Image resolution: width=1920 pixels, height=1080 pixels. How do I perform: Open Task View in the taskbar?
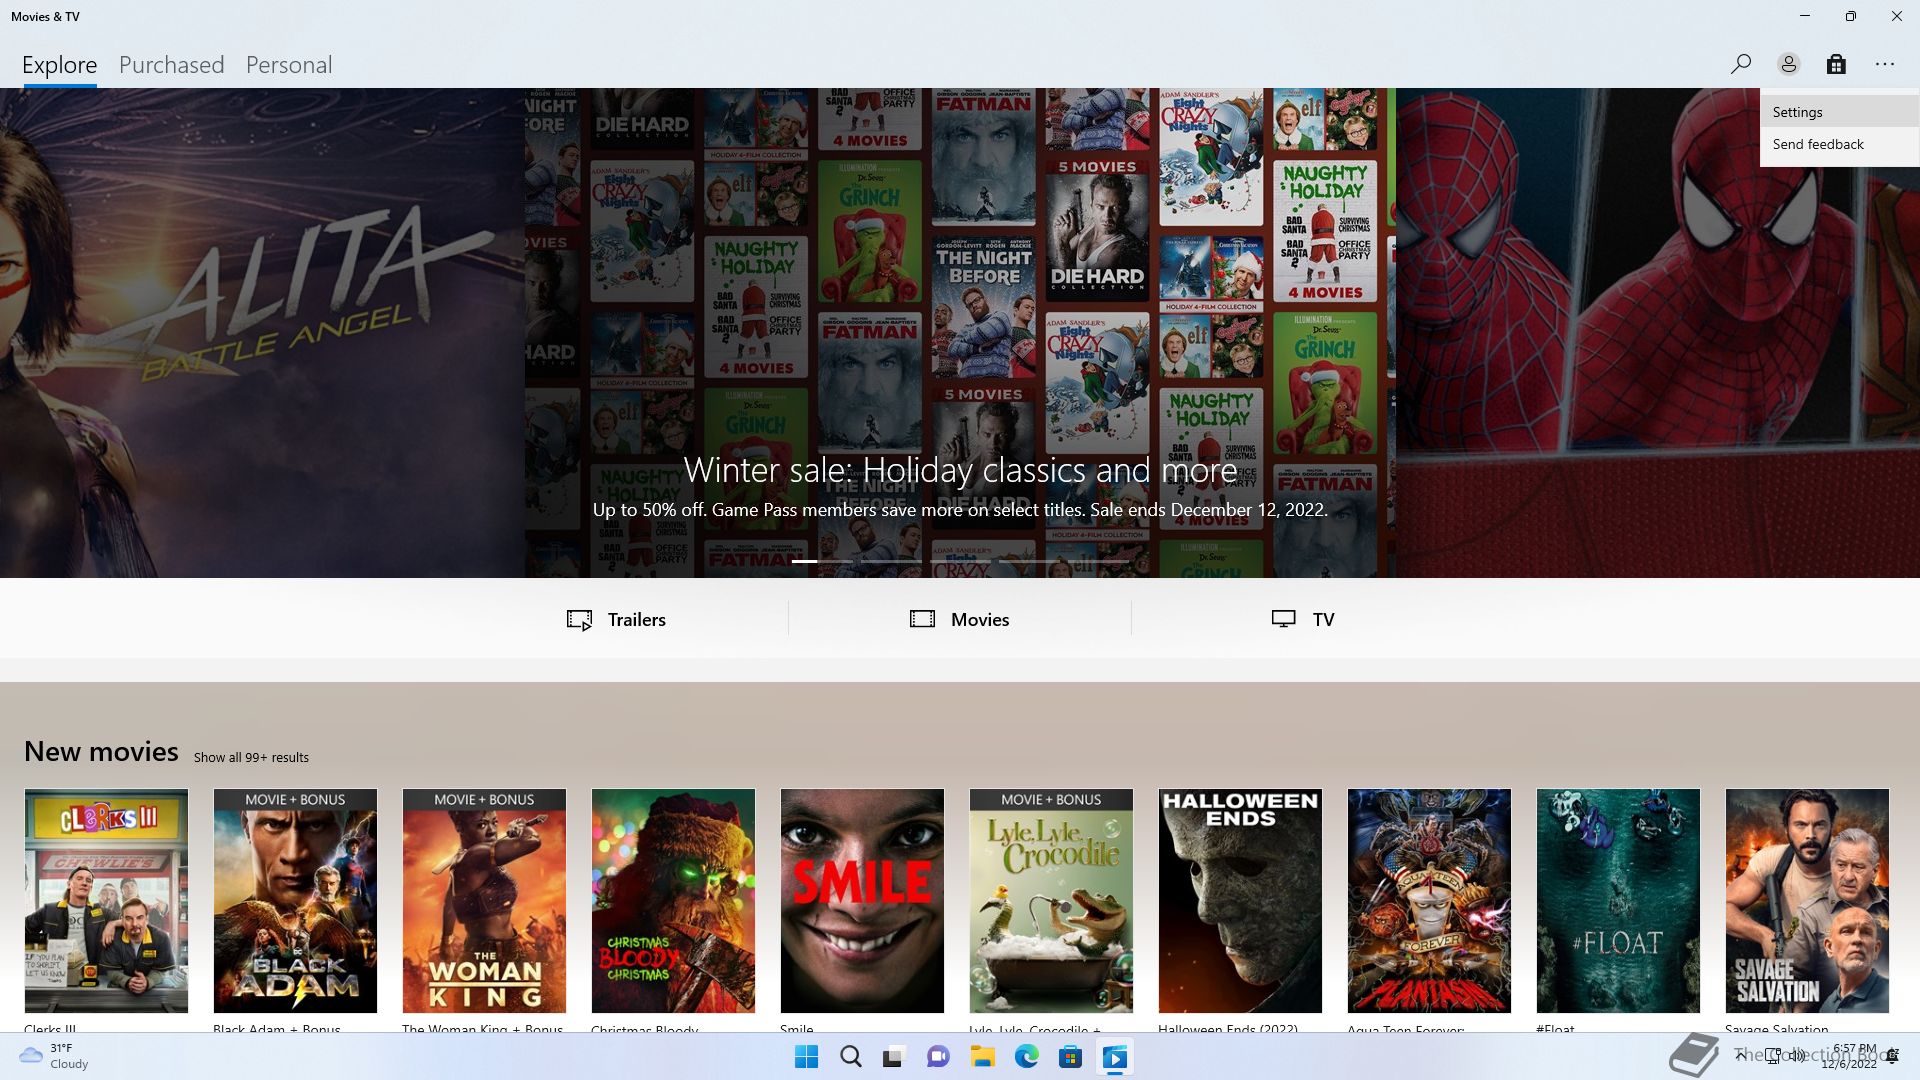click(893, 1057)
